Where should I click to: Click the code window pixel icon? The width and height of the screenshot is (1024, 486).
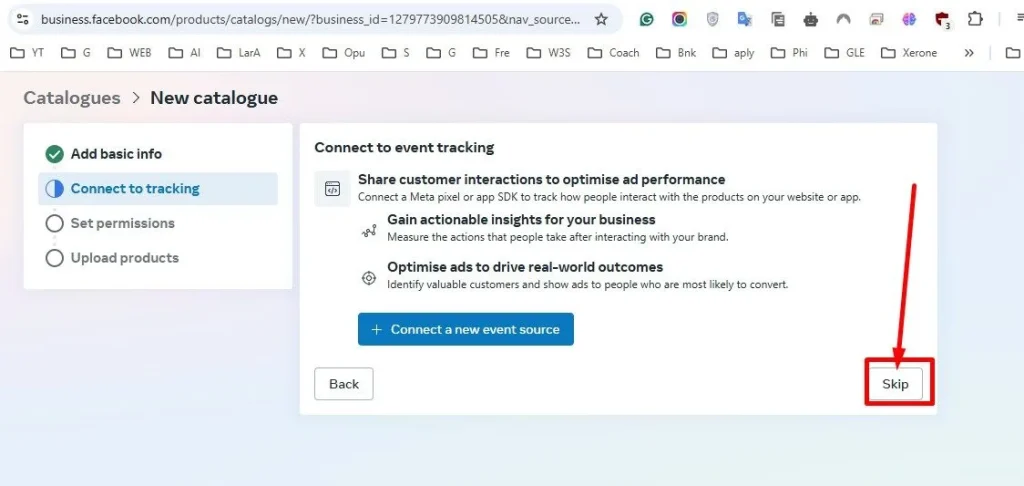point(332,189)
